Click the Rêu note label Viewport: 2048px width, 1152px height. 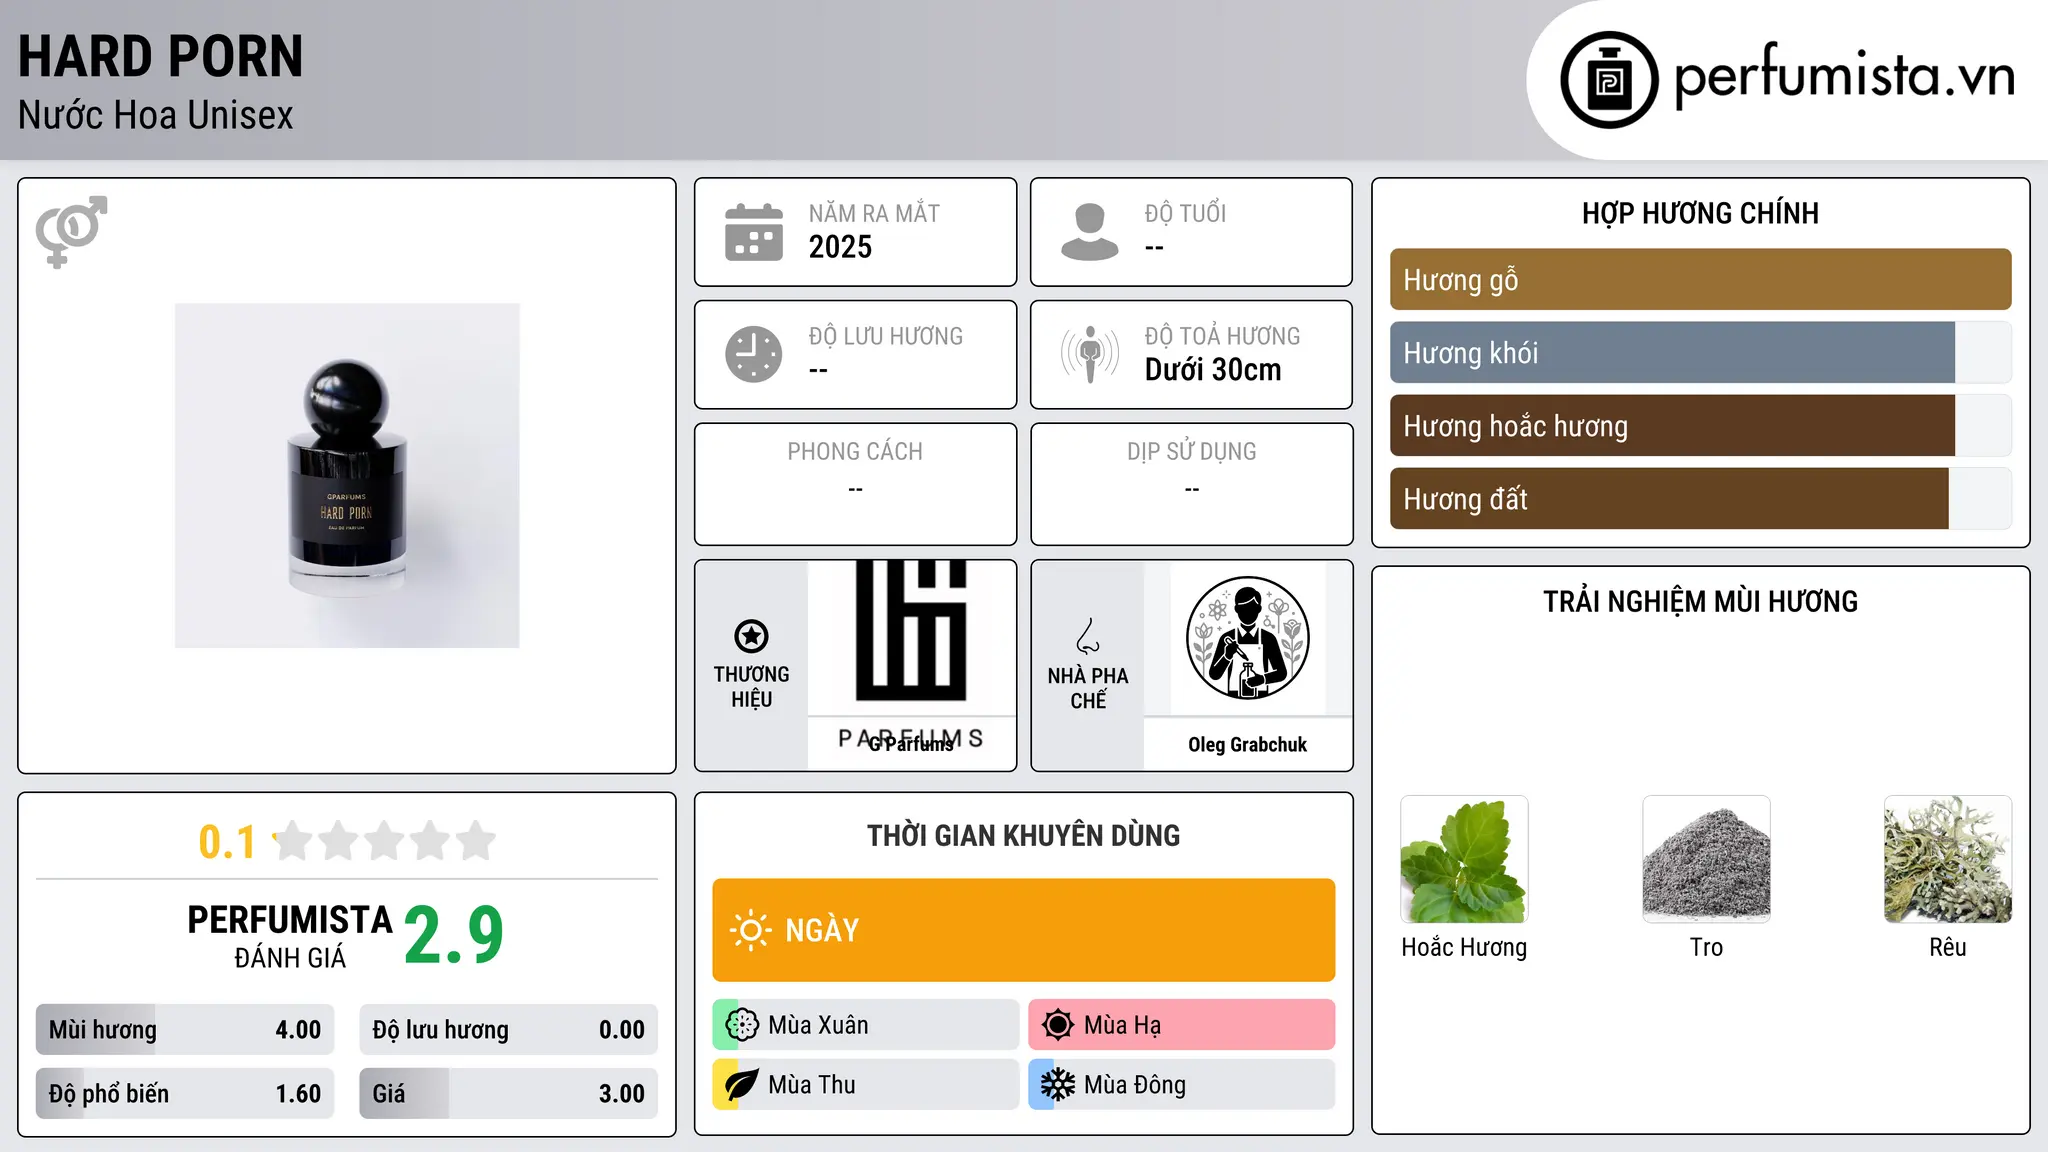[1948, 947]
